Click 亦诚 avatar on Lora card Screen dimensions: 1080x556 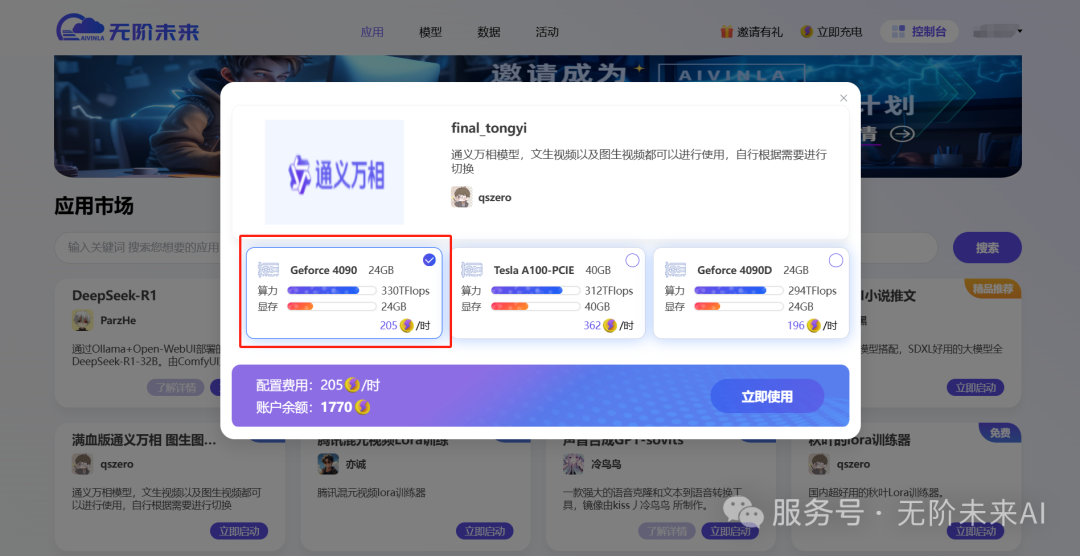point(328,464)
